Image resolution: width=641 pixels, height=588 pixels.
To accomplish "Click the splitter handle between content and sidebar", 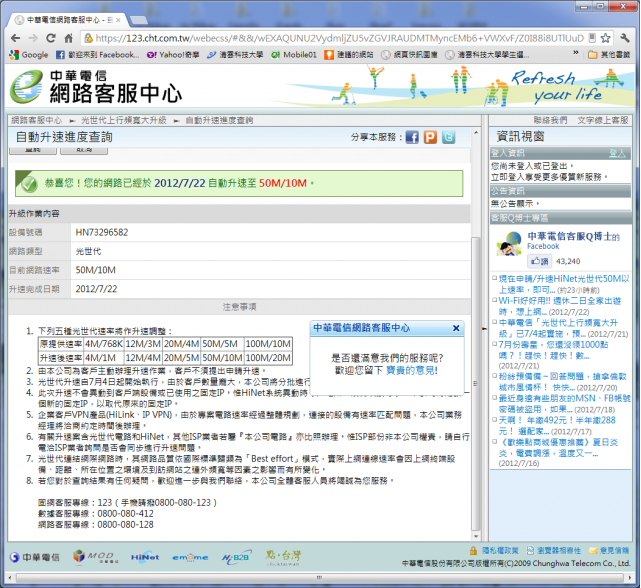I will [x=485, y=328].
